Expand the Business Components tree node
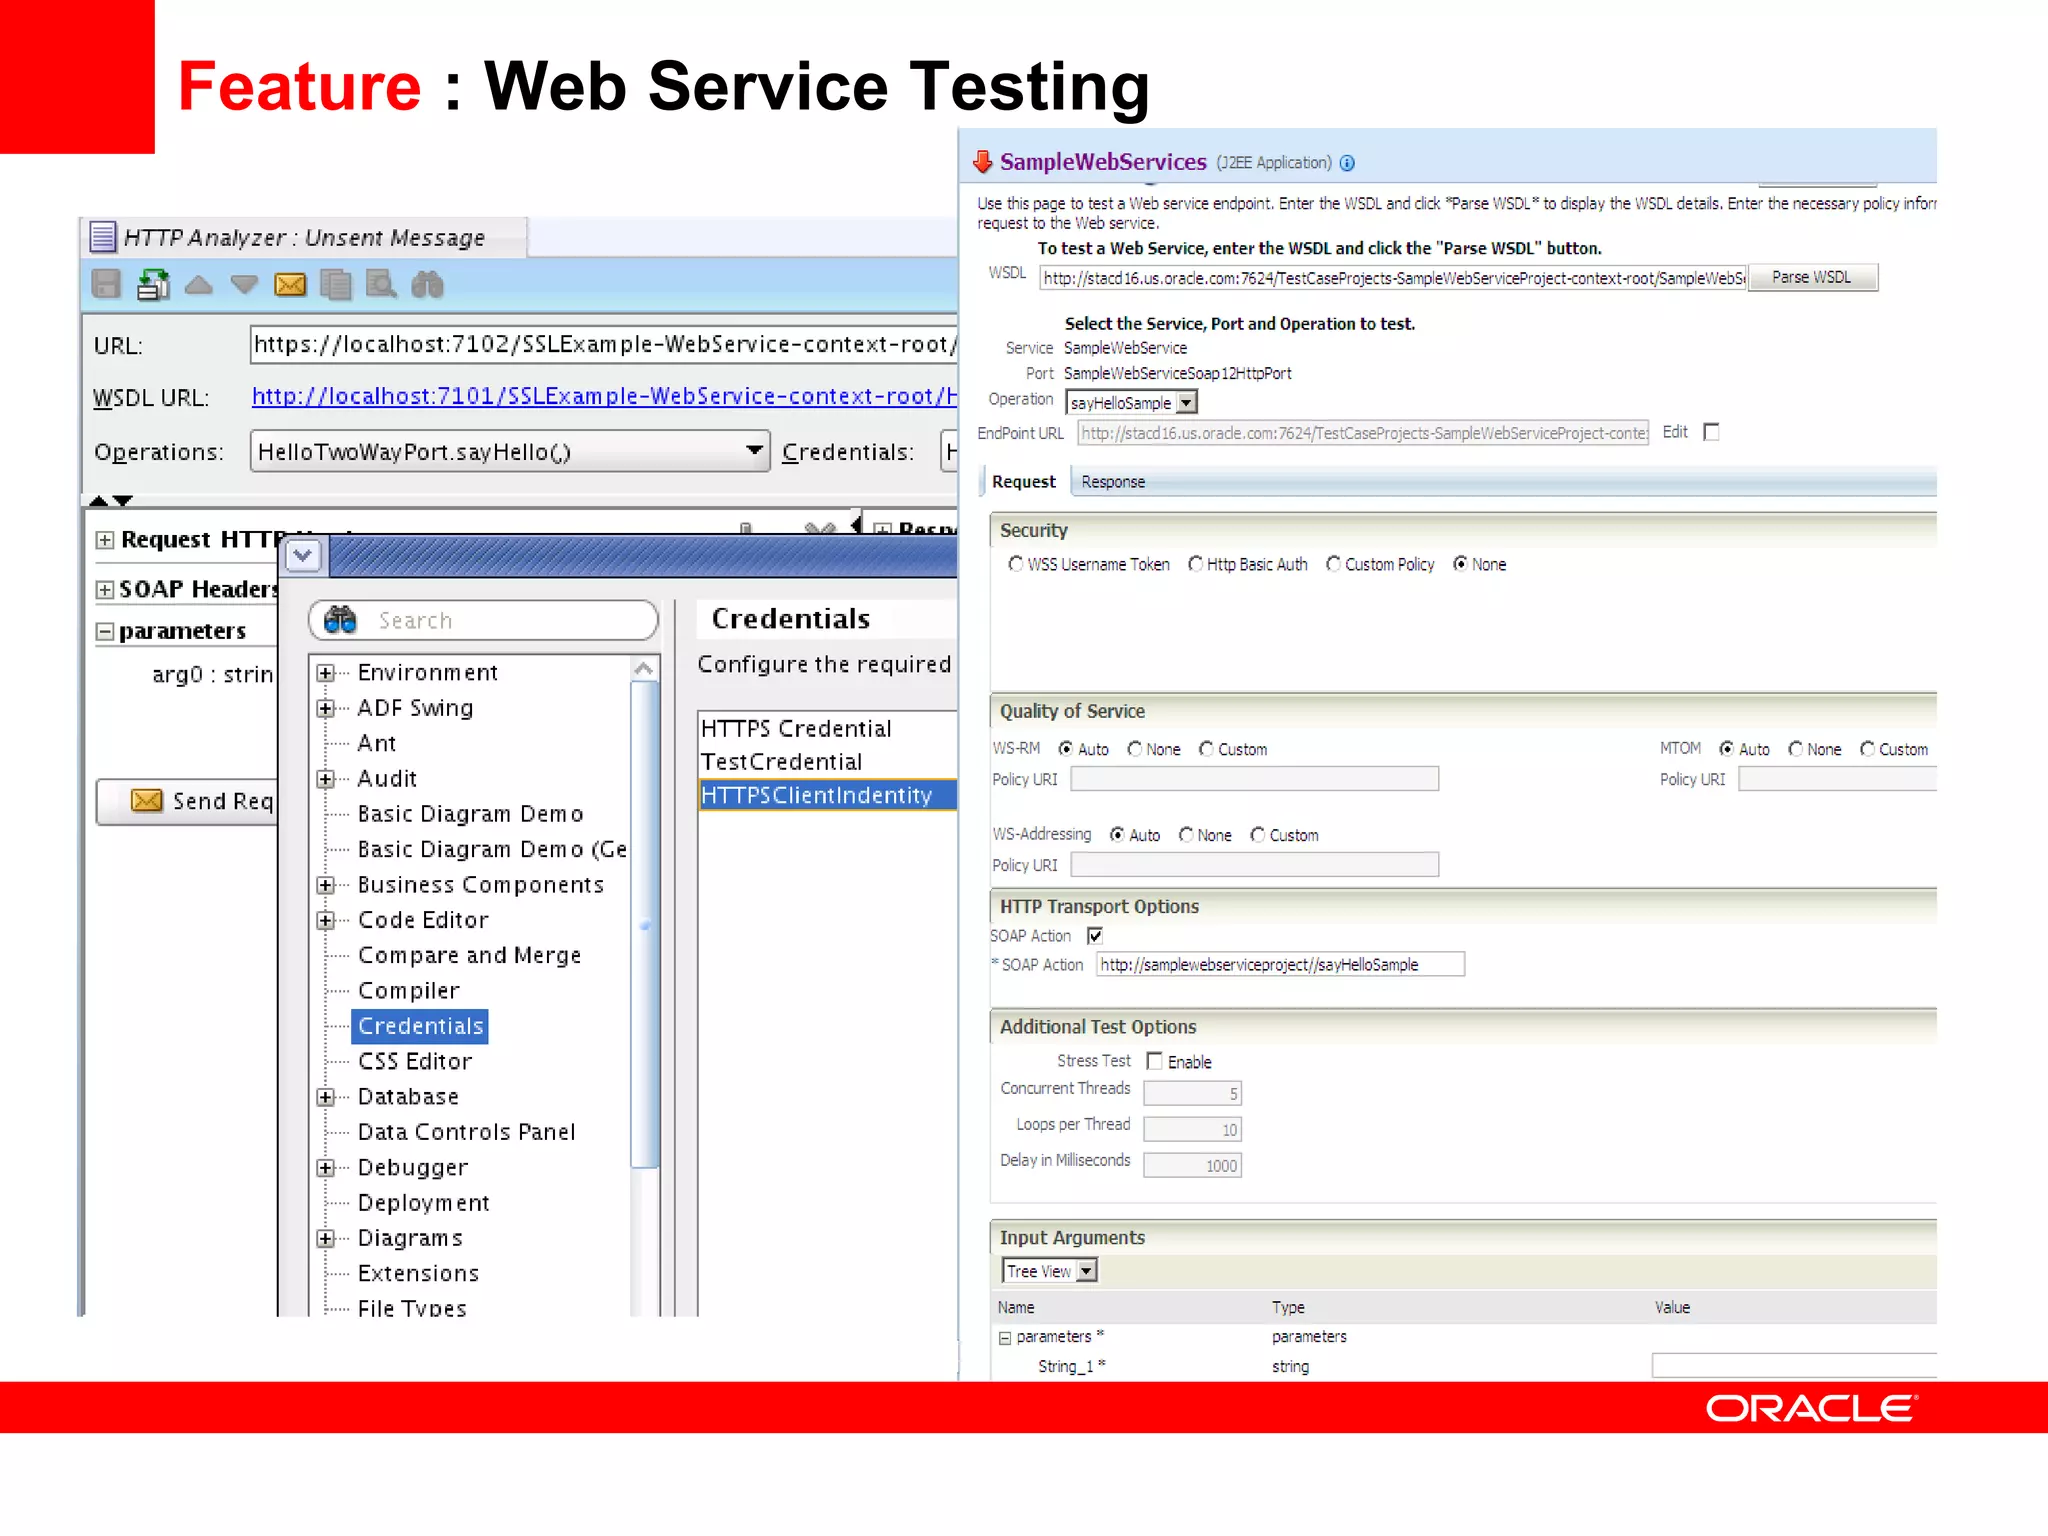The image size is (2048, 1536). (325, 885)
